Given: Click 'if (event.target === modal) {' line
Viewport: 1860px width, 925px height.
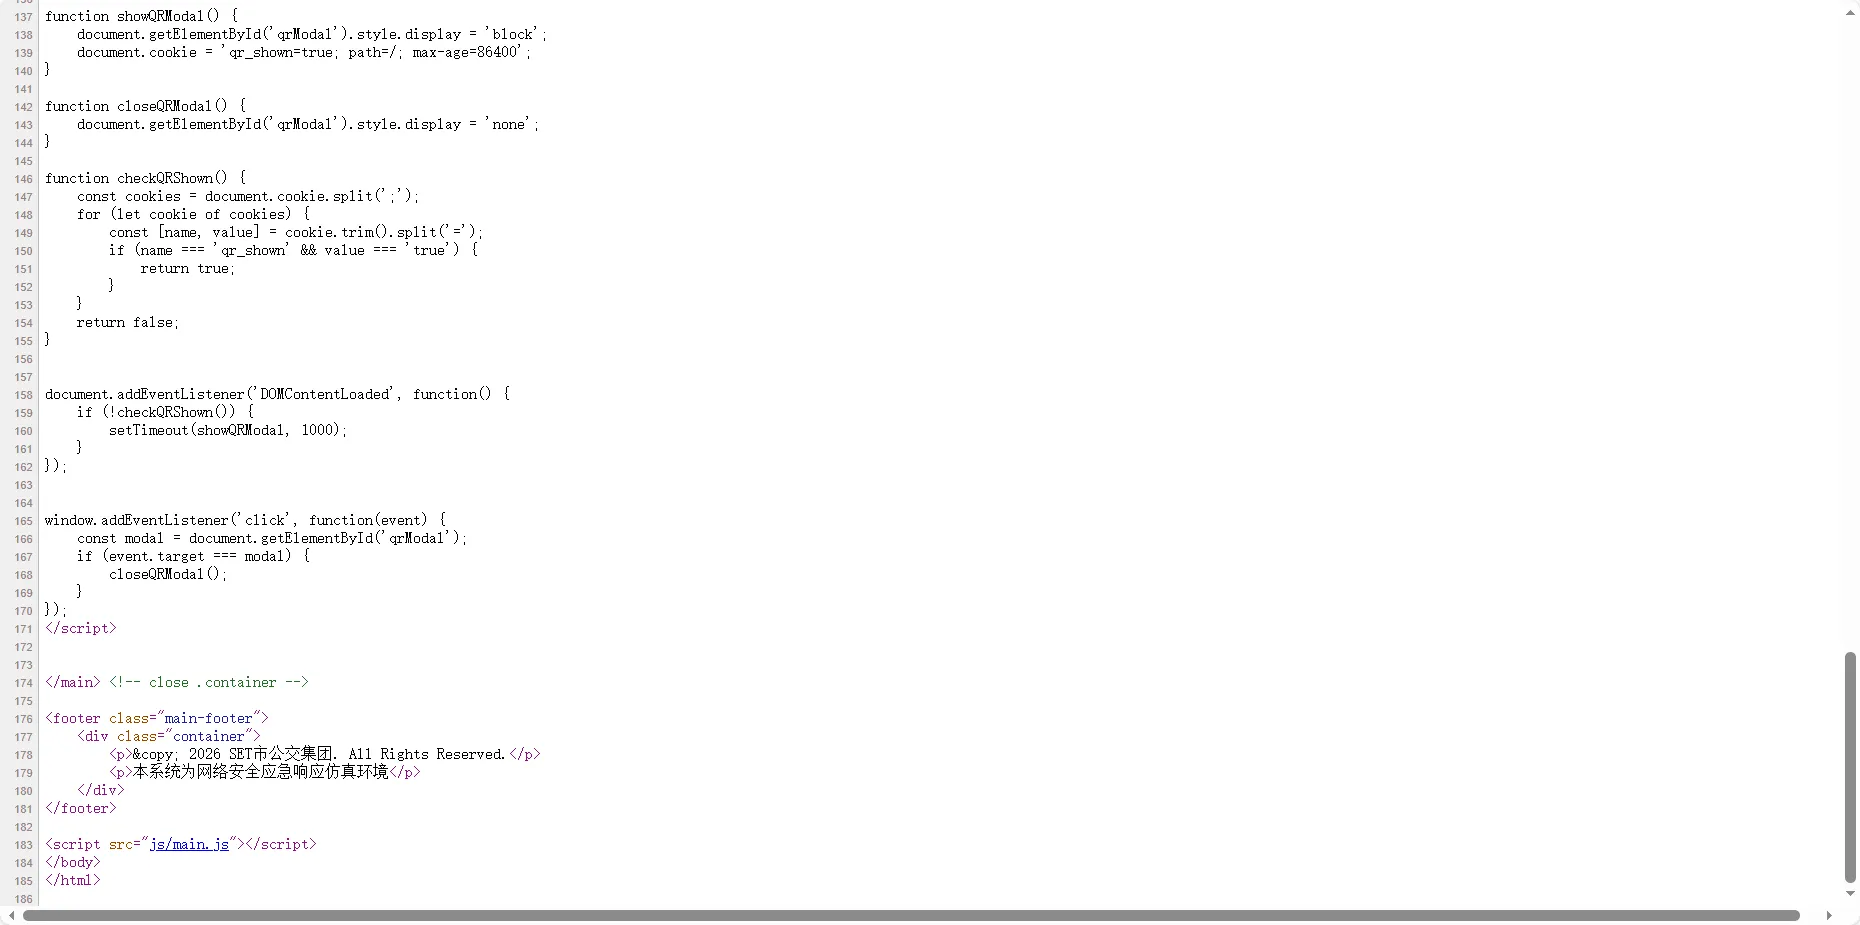Looking at the screenshot, I should point(194,556).
